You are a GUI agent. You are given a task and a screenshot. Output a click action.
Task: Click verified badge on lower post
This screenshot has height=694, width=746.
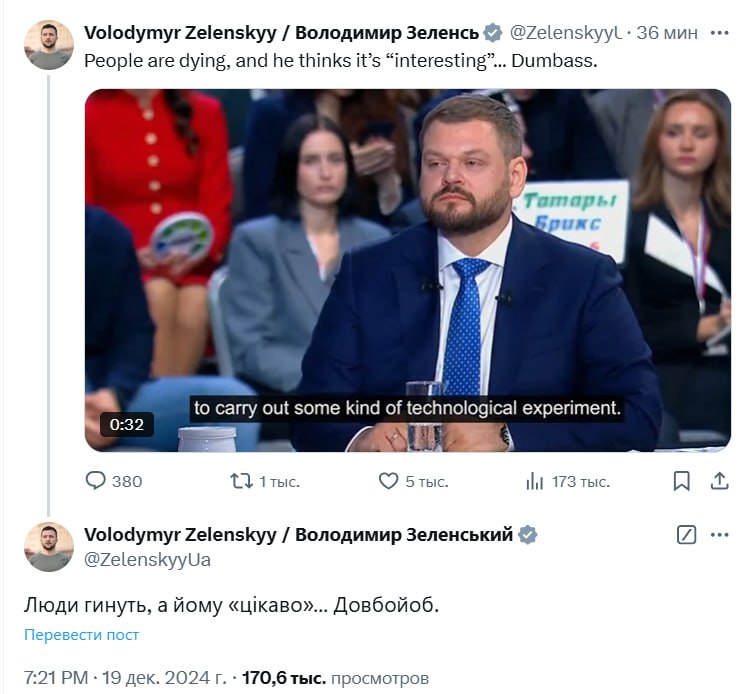[x=528, y=535]
